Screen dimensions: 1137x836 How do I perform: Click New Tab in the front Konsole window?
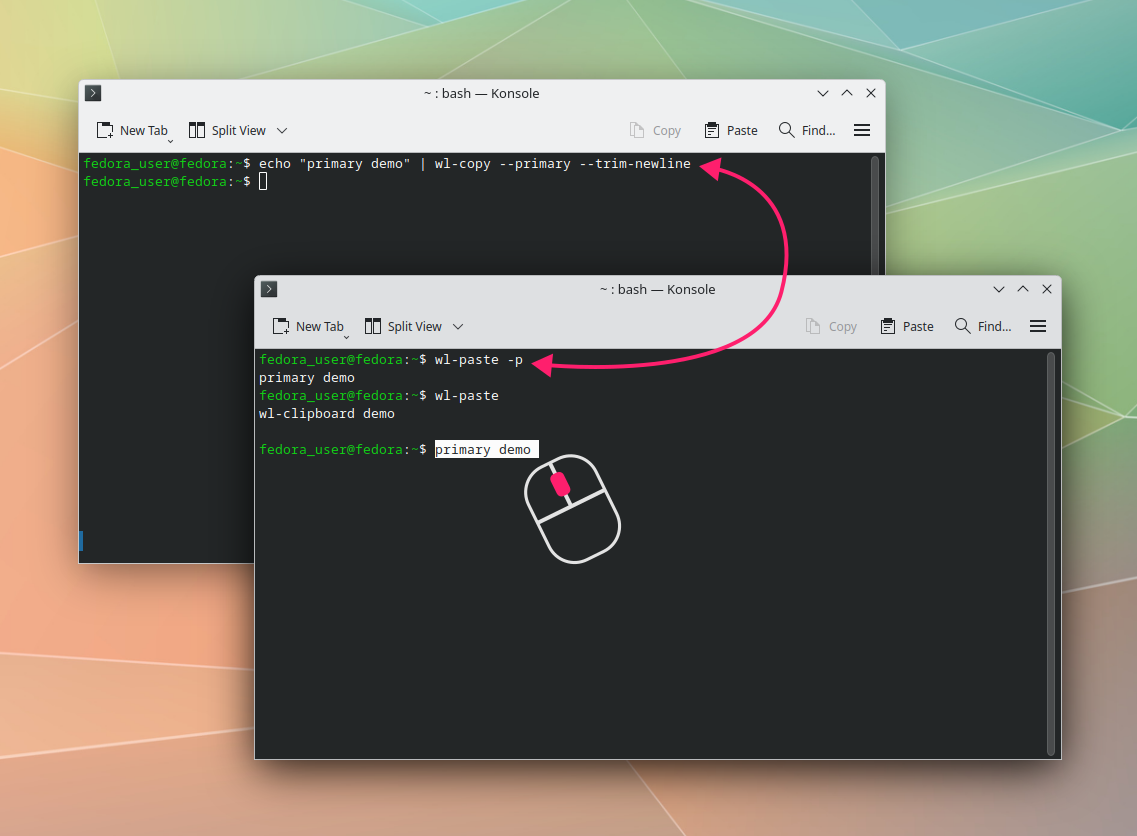coord(309,326)
